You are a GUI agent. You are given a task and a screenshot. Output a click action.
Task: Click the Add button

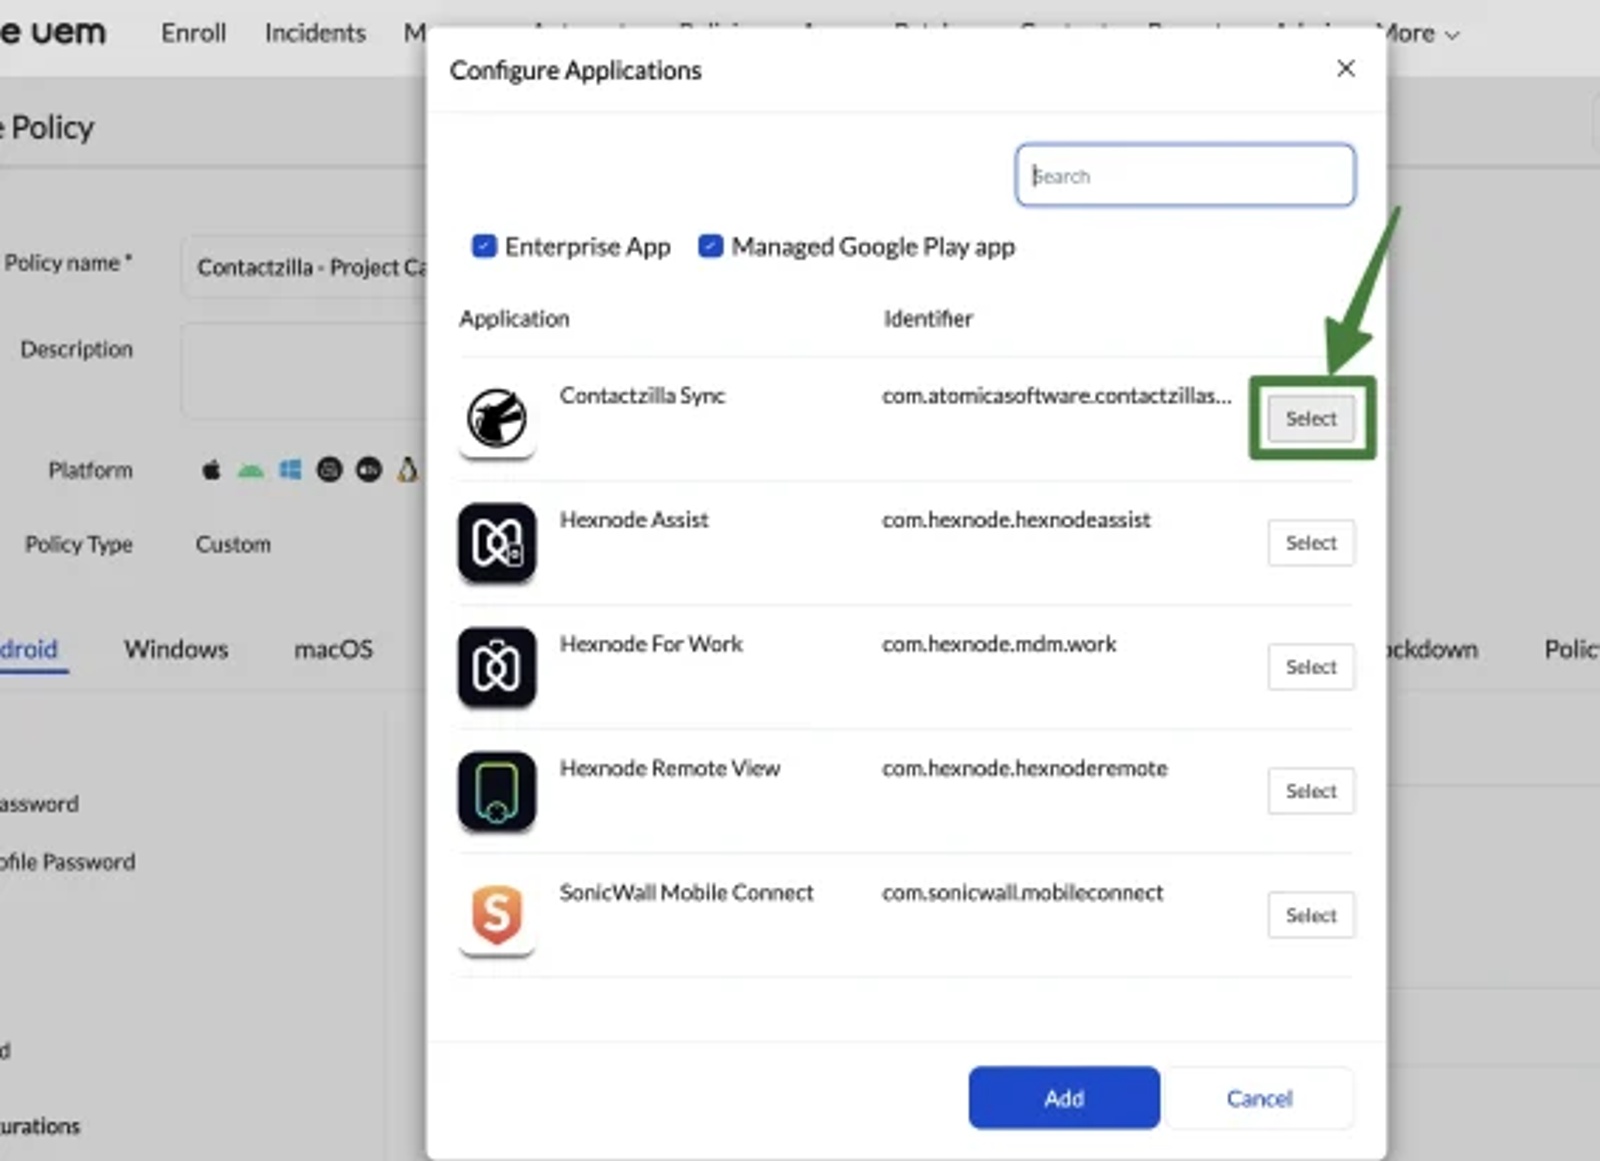click(x=1064, y=1098)
